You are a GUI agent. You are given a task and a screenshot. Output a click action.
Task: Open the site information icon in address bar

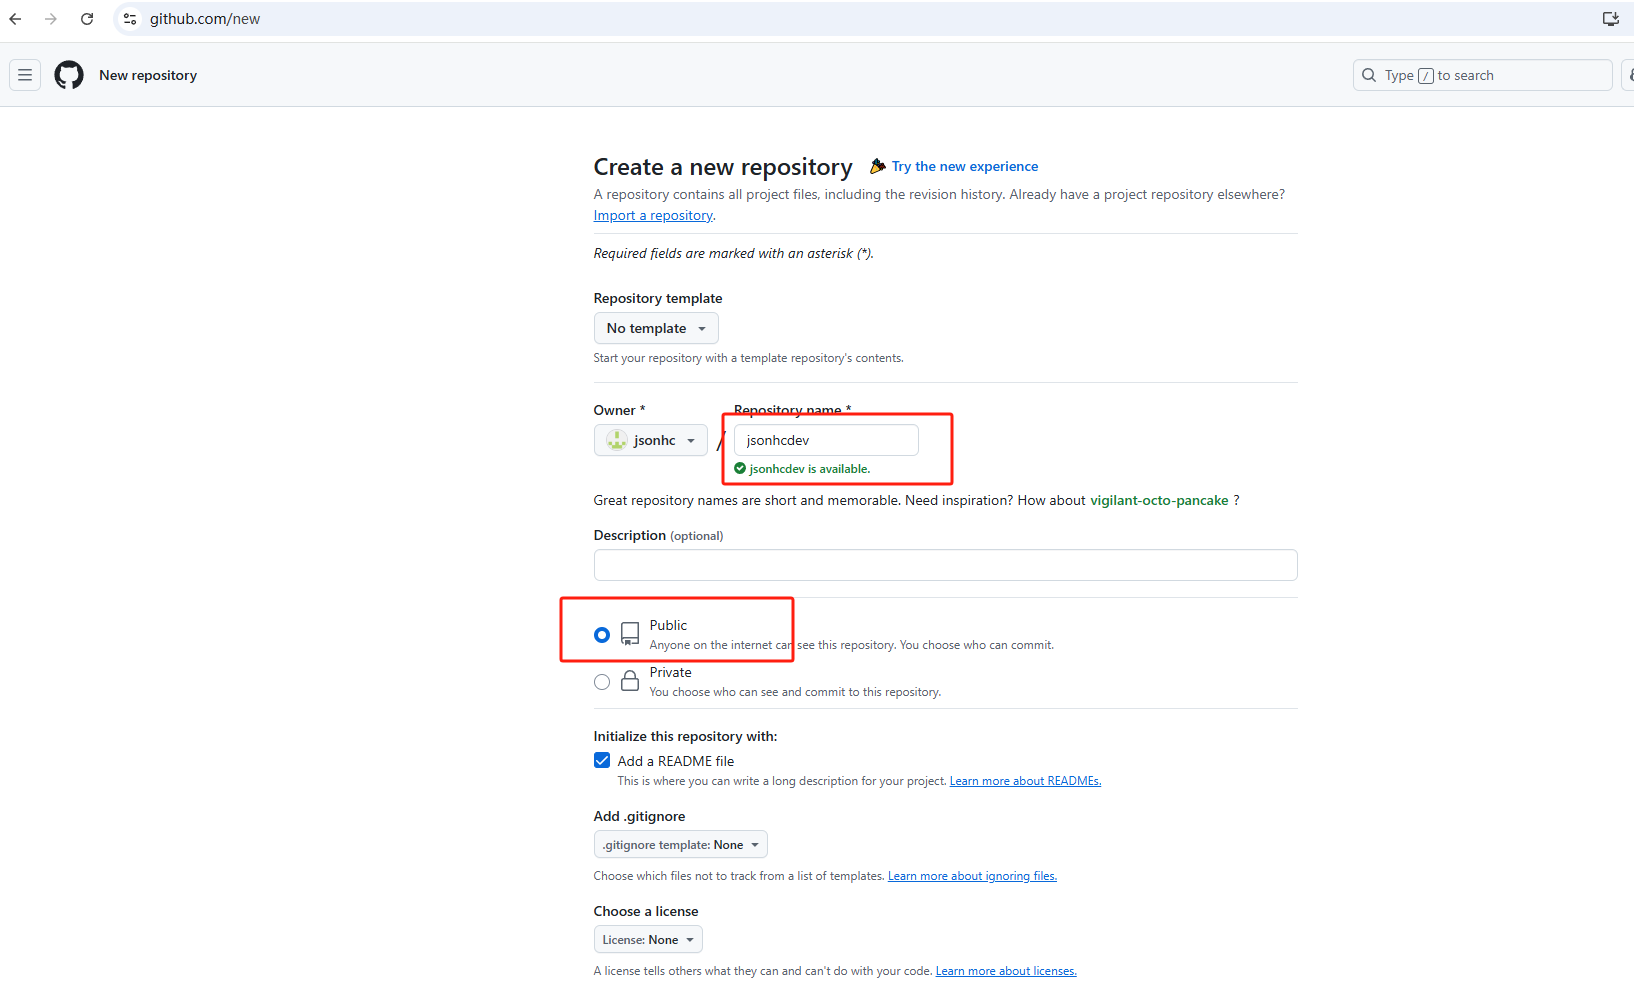130,19
